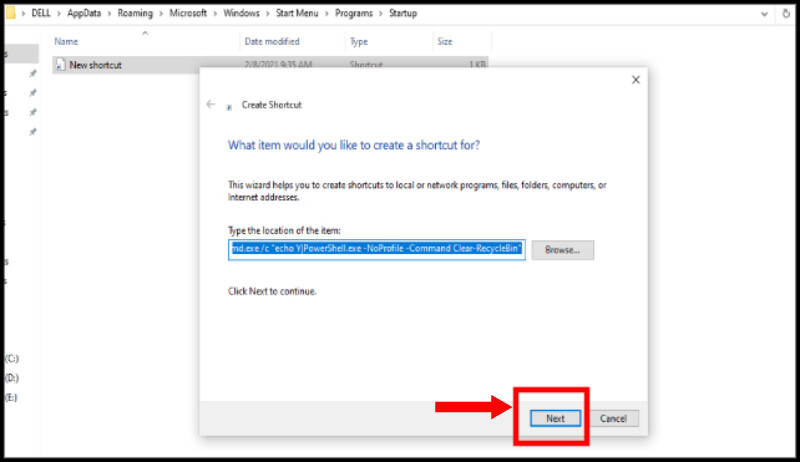Expand chevron between DELL and AppData

coord(59,14)
